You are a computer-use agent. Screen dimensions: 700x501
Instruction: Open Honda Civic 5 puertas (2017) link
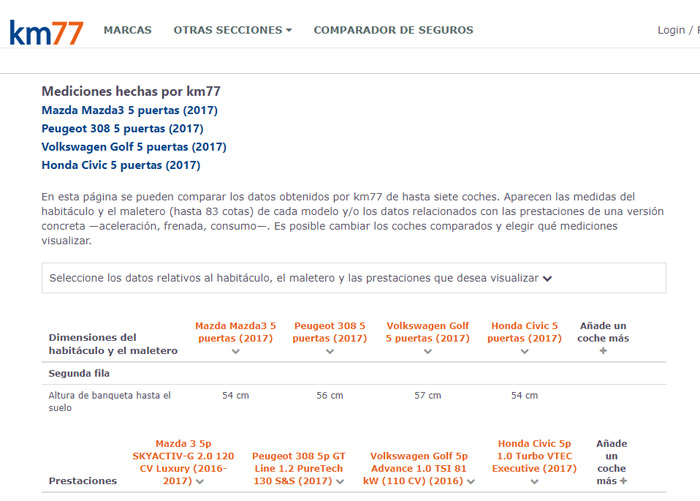click(x=120, y=165)
